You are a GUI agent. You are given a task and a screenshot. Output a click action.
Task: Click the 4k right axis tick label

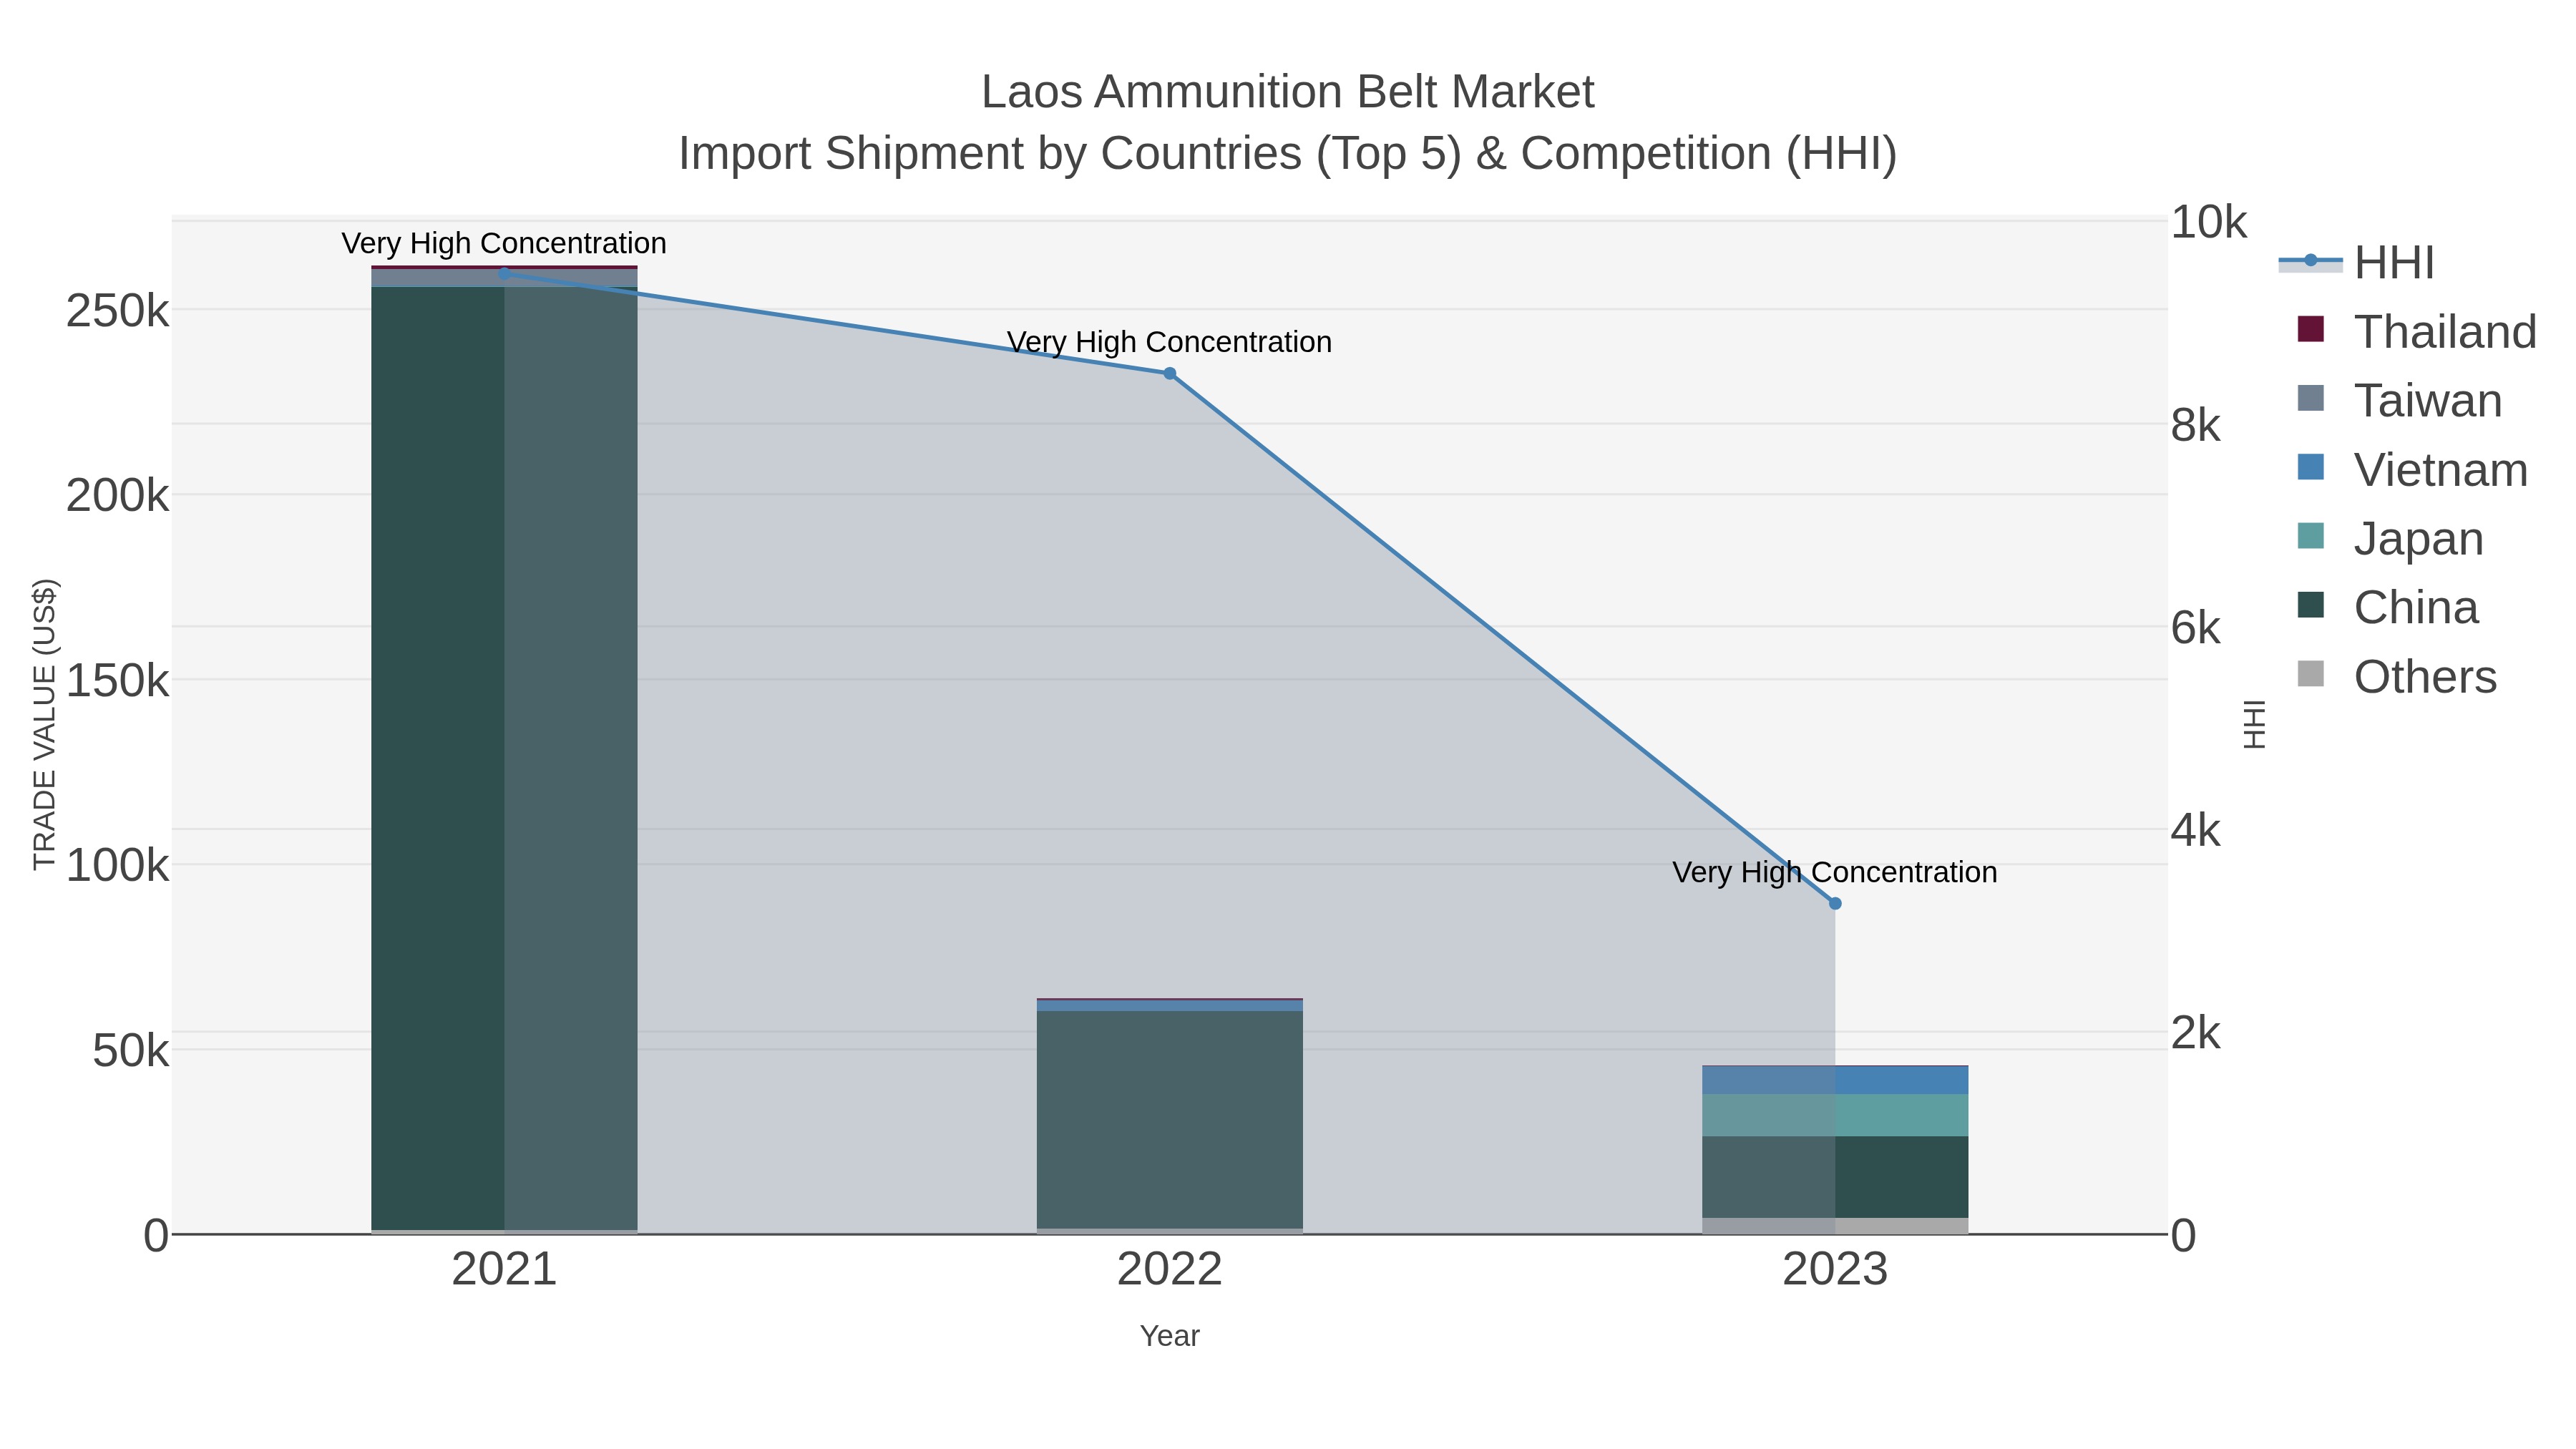coord(2195,831)
